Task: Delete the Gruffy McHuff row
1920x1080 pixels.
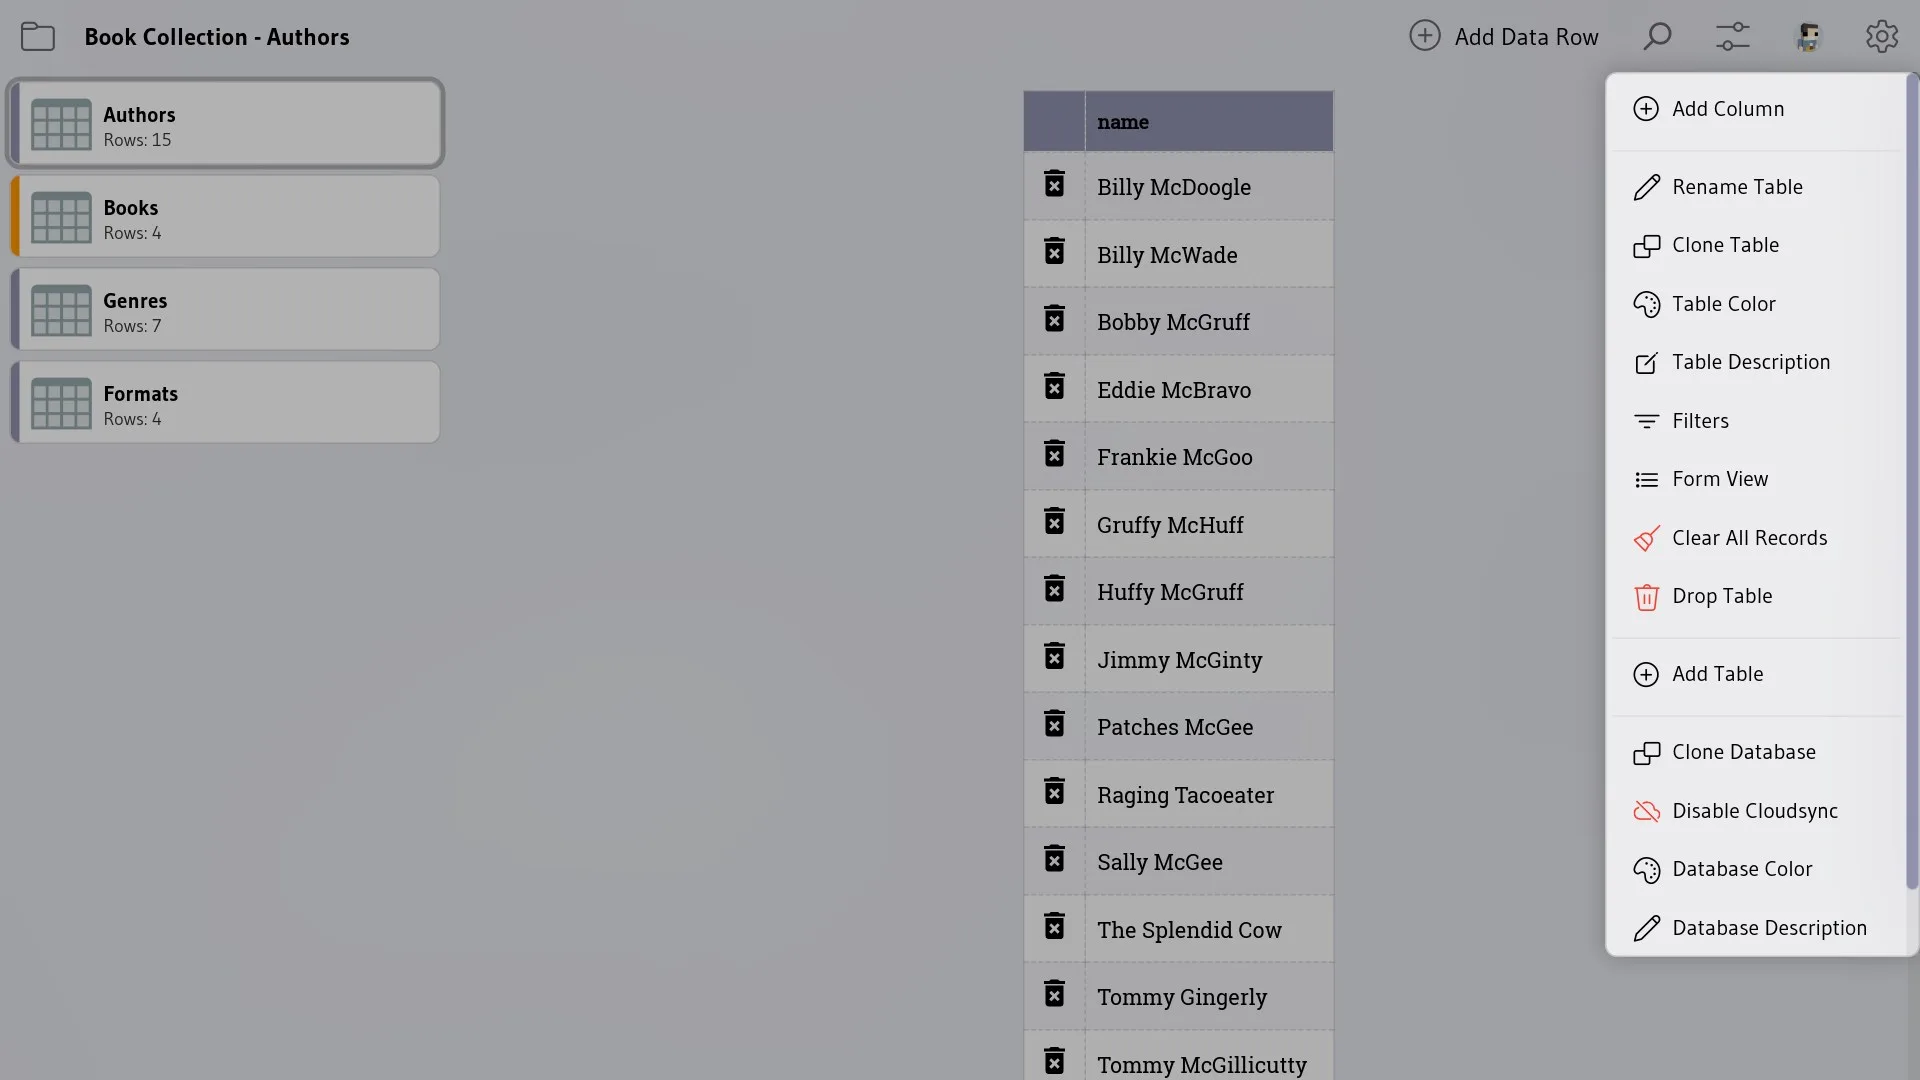Action: click(x=1054, y=521)
